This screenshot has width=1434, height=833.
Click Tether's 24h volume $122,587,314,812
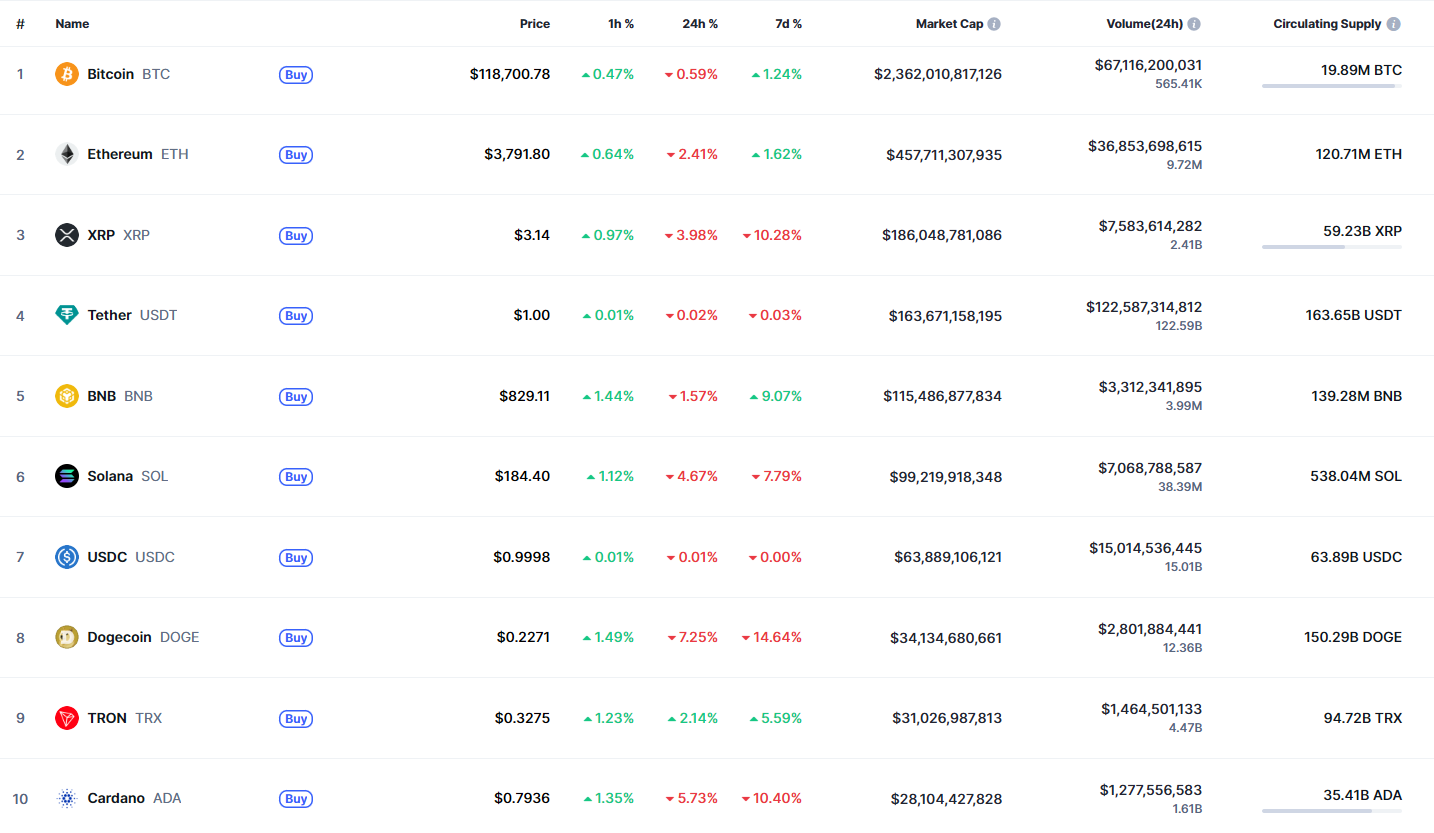pos(1144,307)
